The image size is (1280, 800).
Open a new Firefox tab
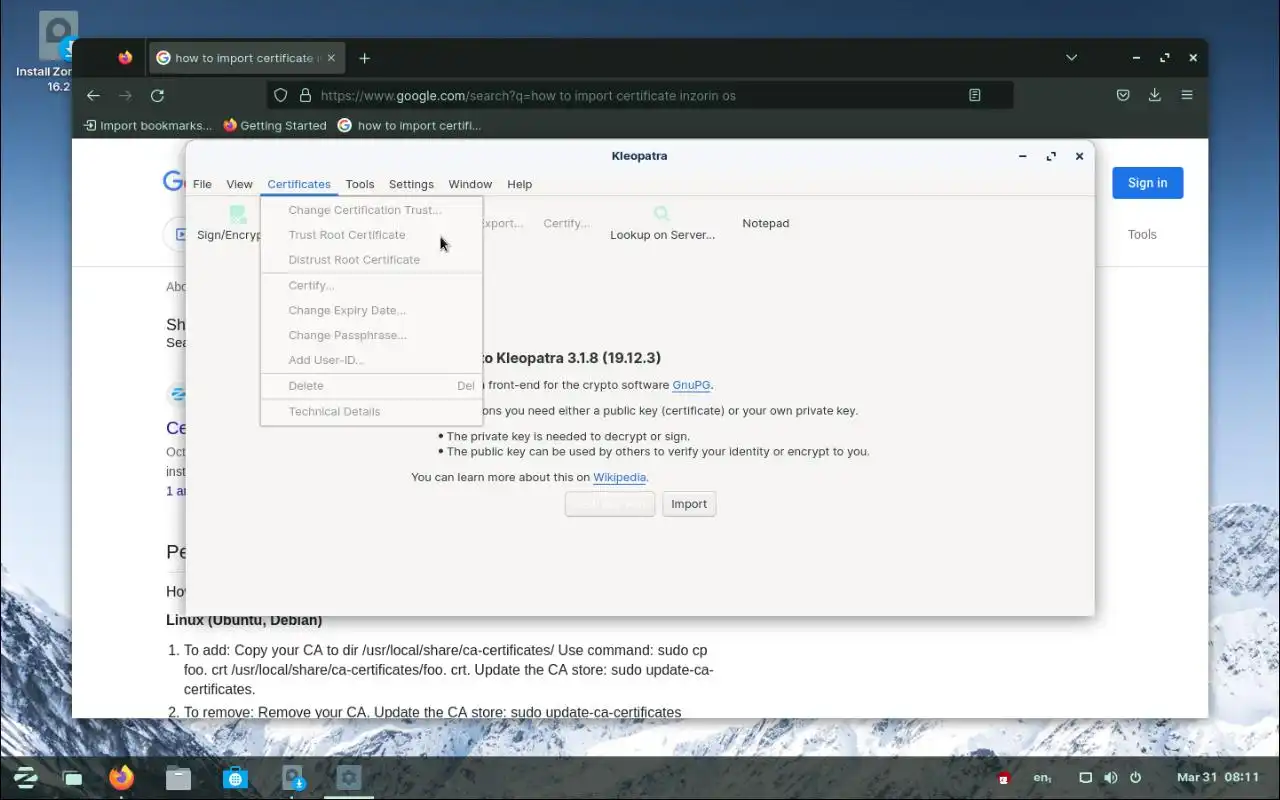(x=364, y=58)
